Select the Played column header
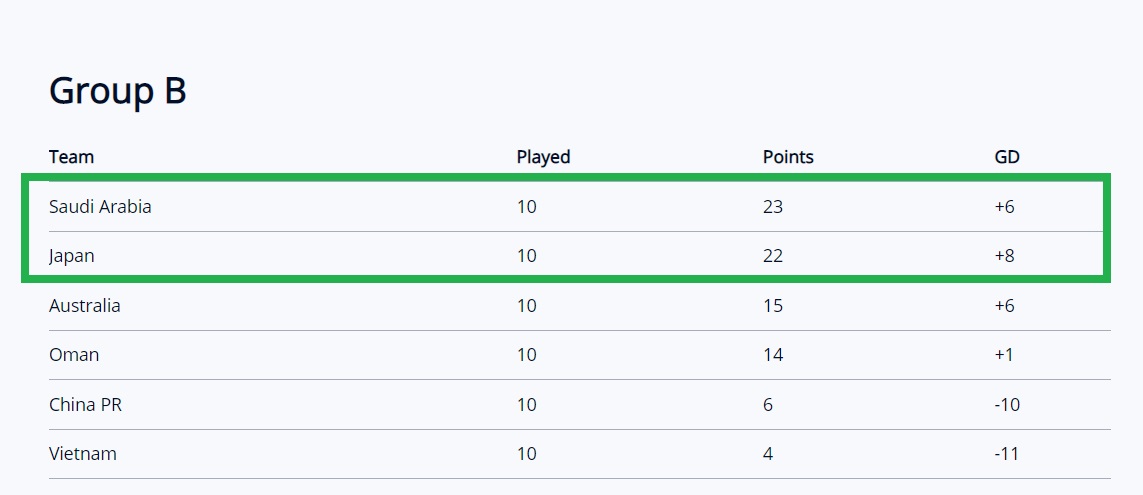The image size is (1143, 495). tap(543, 157)
